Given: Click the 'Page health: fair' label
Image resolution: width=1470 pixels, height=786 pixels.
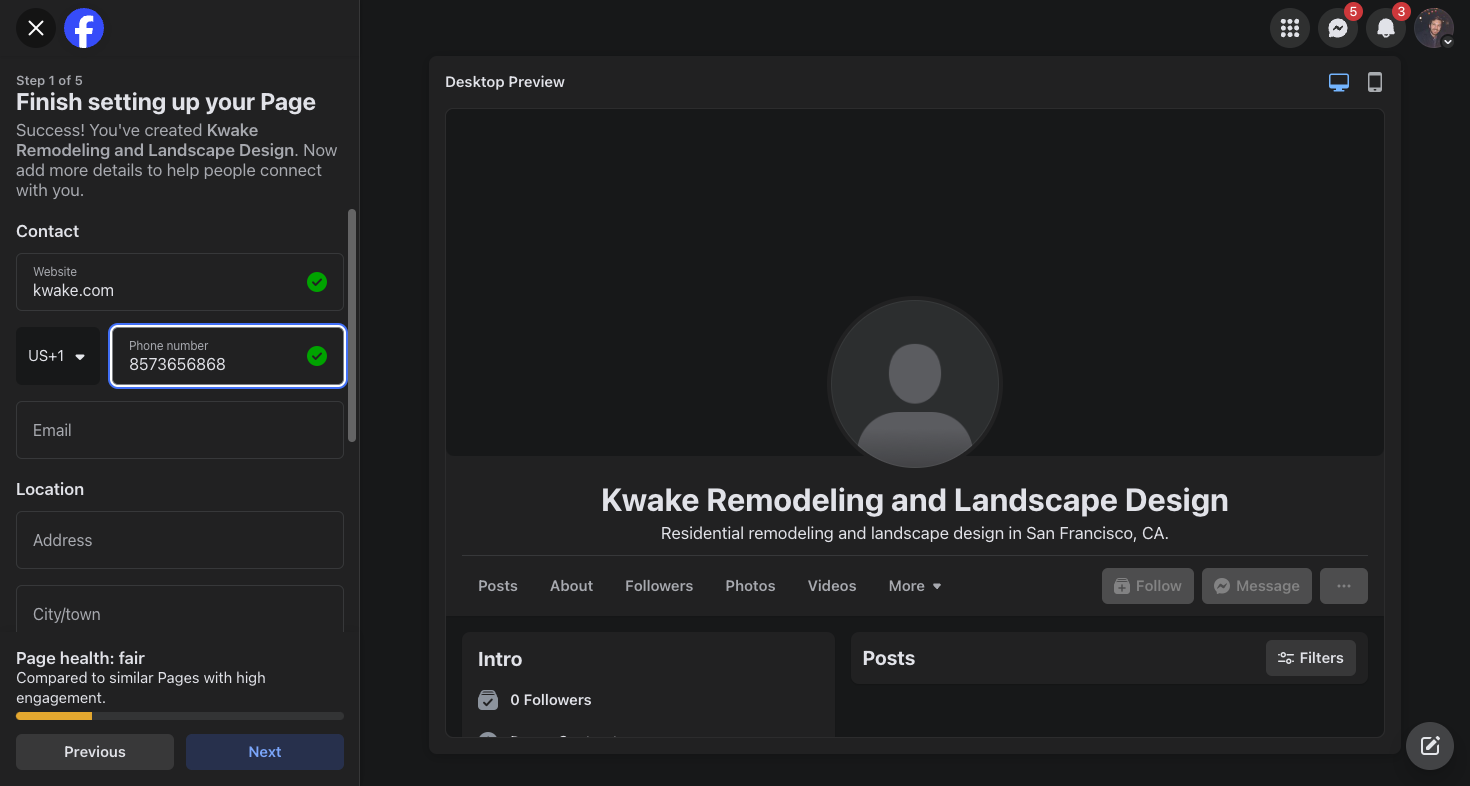Looking at the screenshot, I should coord(81,658).
